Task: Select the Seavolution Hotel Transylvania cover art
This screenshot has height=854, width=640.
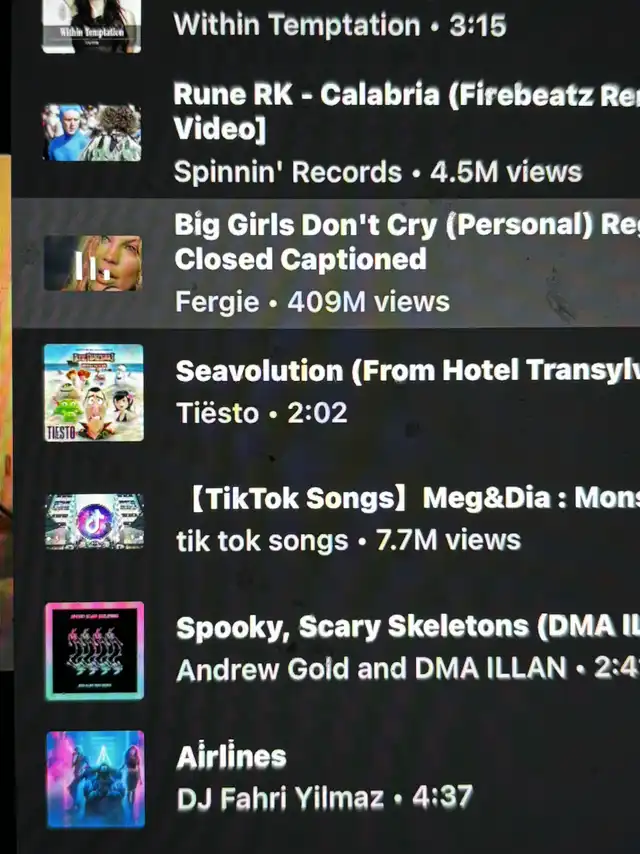Action: pyautogui.click(x=94, y=392)
